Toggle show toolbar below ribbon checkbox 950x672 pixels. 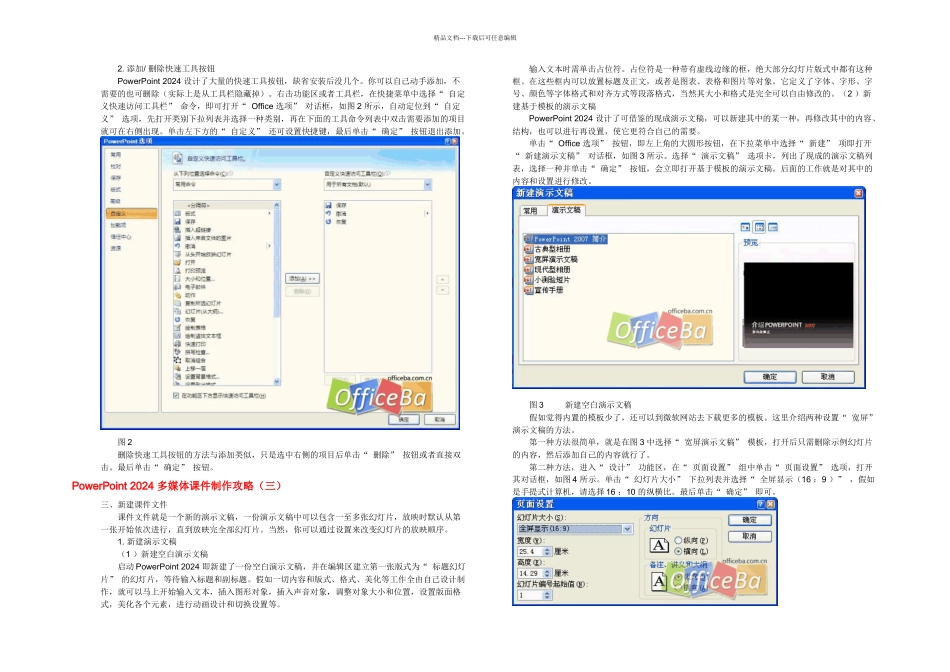[x=176, y=396]
